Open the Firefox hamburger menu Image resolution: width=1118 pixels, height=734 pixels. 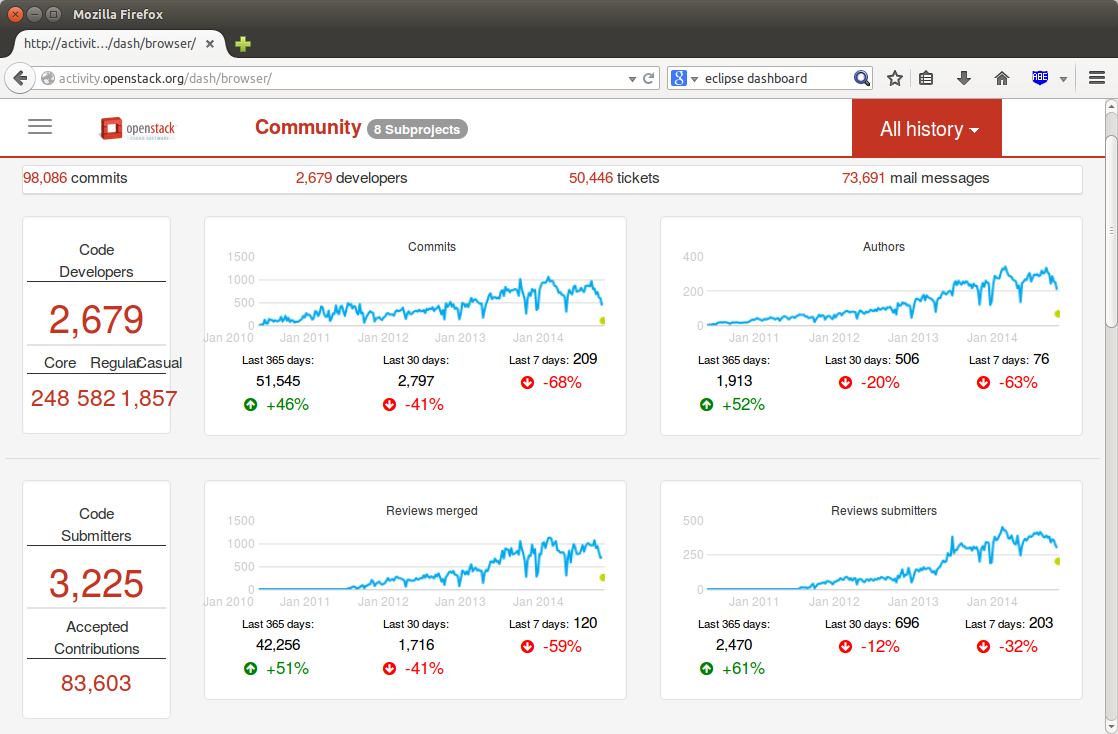click(x=1096, y=78)
